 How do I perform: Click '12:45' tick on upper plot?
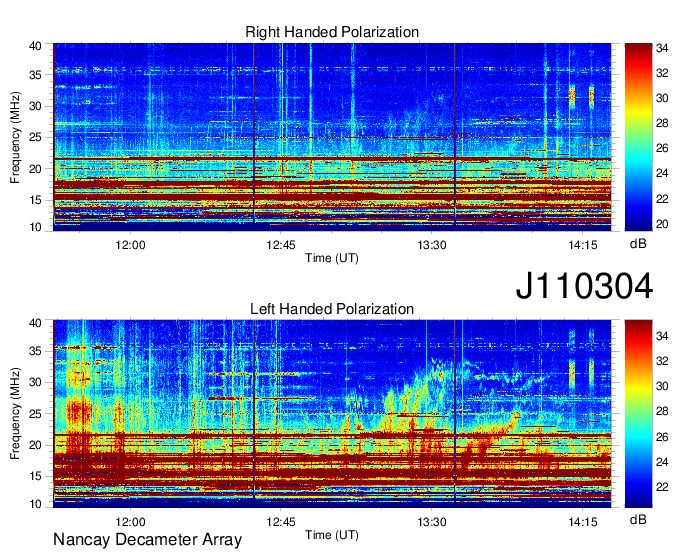click(x=281, y=245)
